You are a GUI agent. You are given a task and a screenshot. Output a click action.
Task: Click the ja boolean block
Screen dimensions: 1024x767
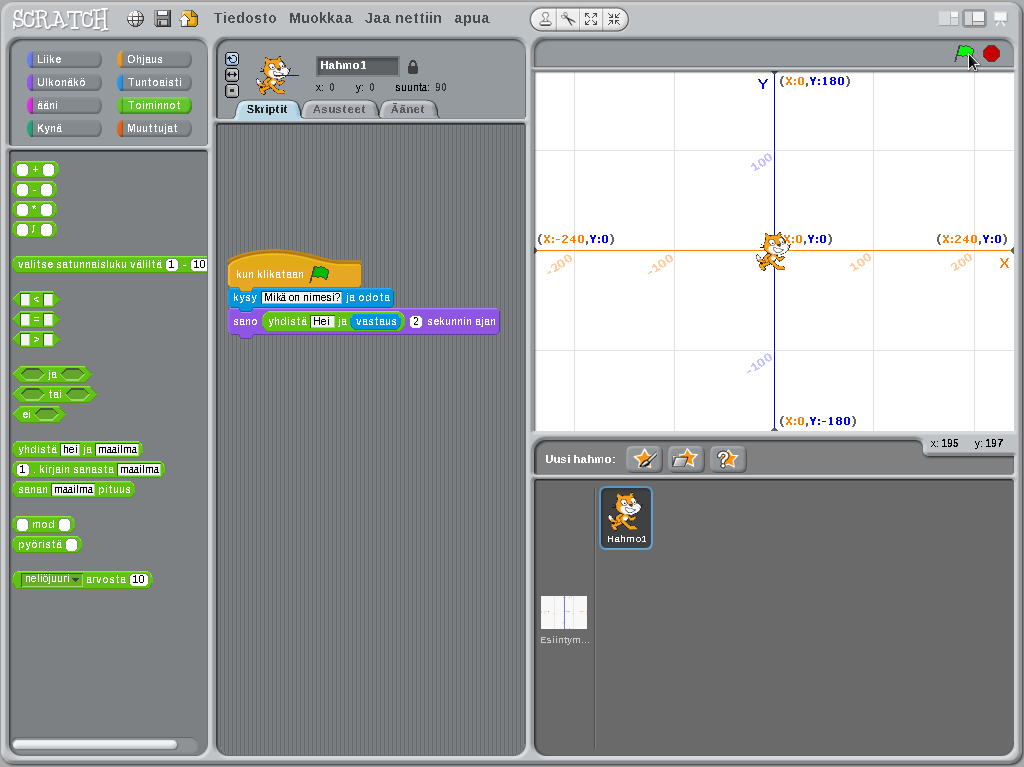[52, 374]
